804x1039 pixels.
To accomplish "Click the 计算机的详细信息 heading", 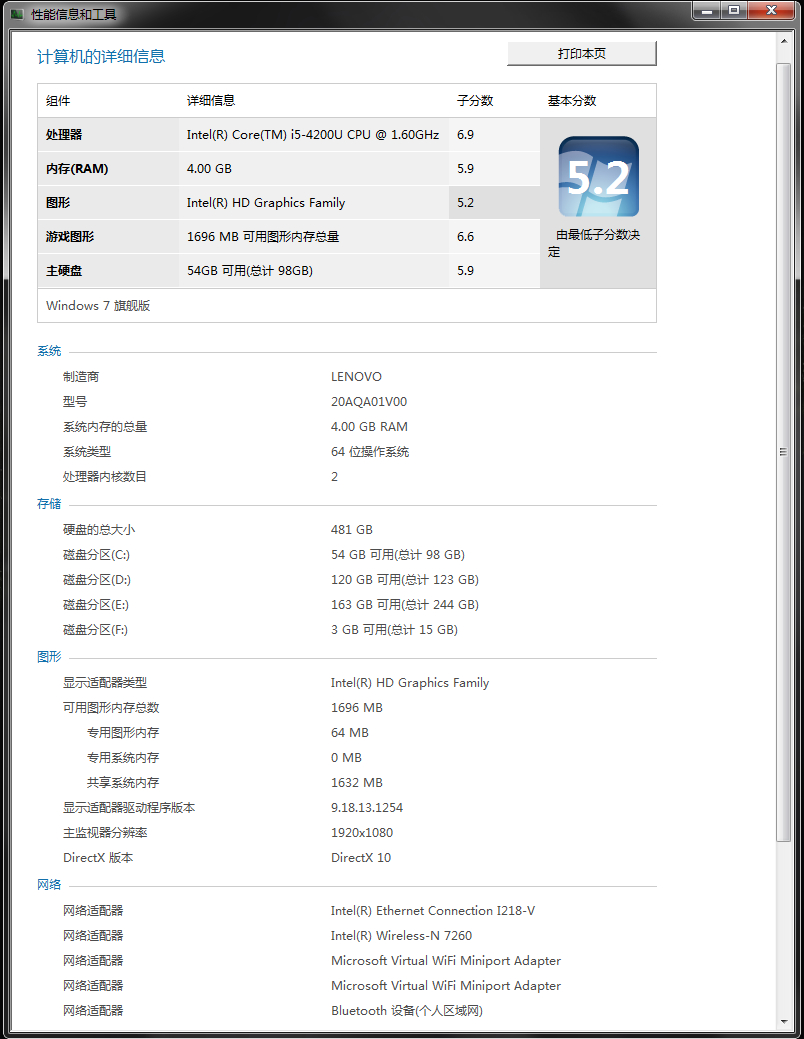I will point(101,56).
